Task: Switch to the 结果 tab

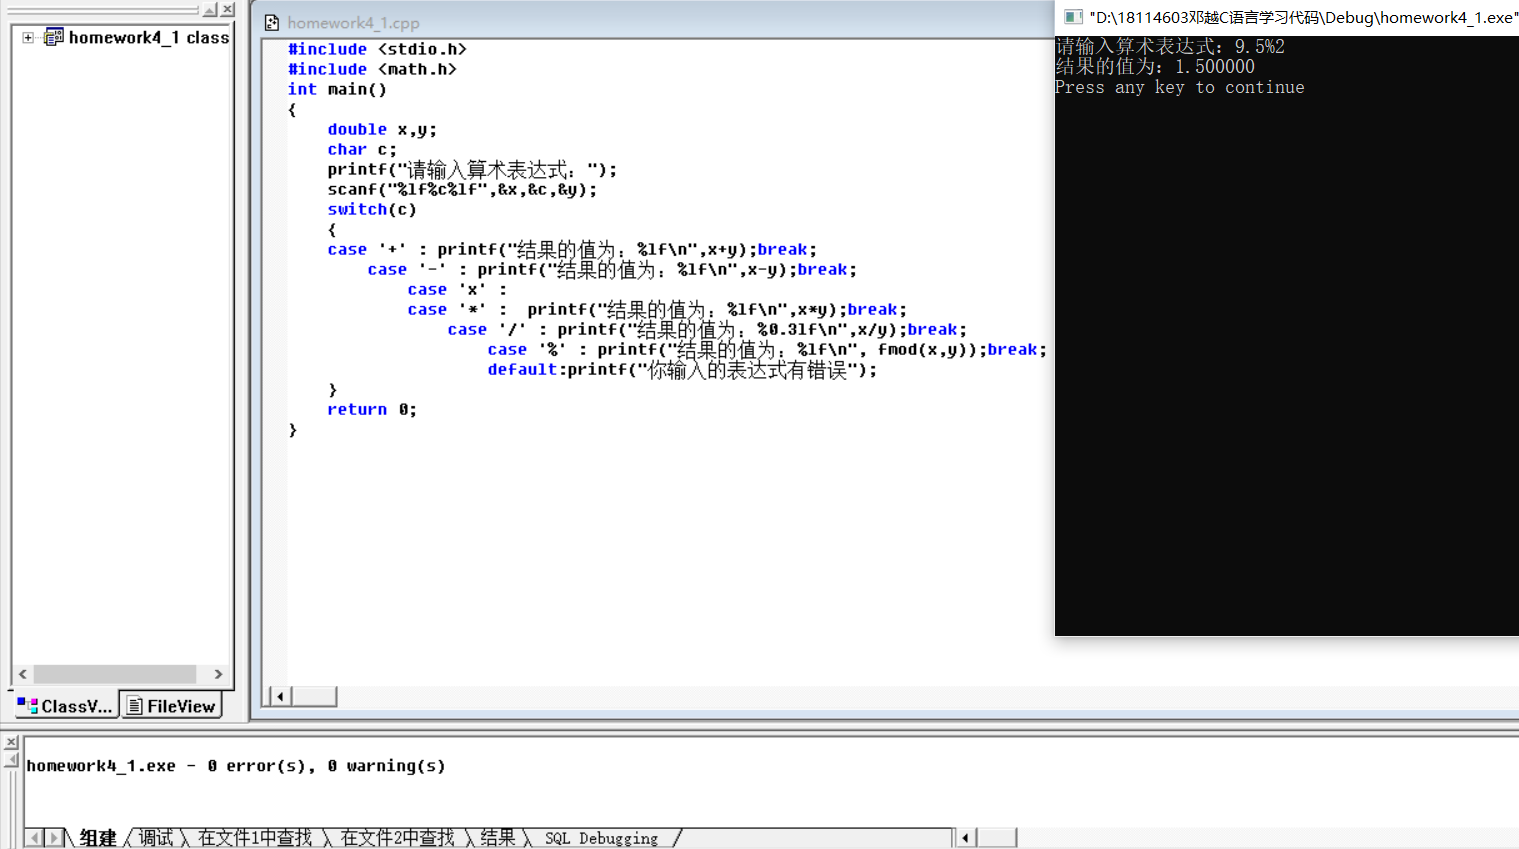Action: coord(497,838)
